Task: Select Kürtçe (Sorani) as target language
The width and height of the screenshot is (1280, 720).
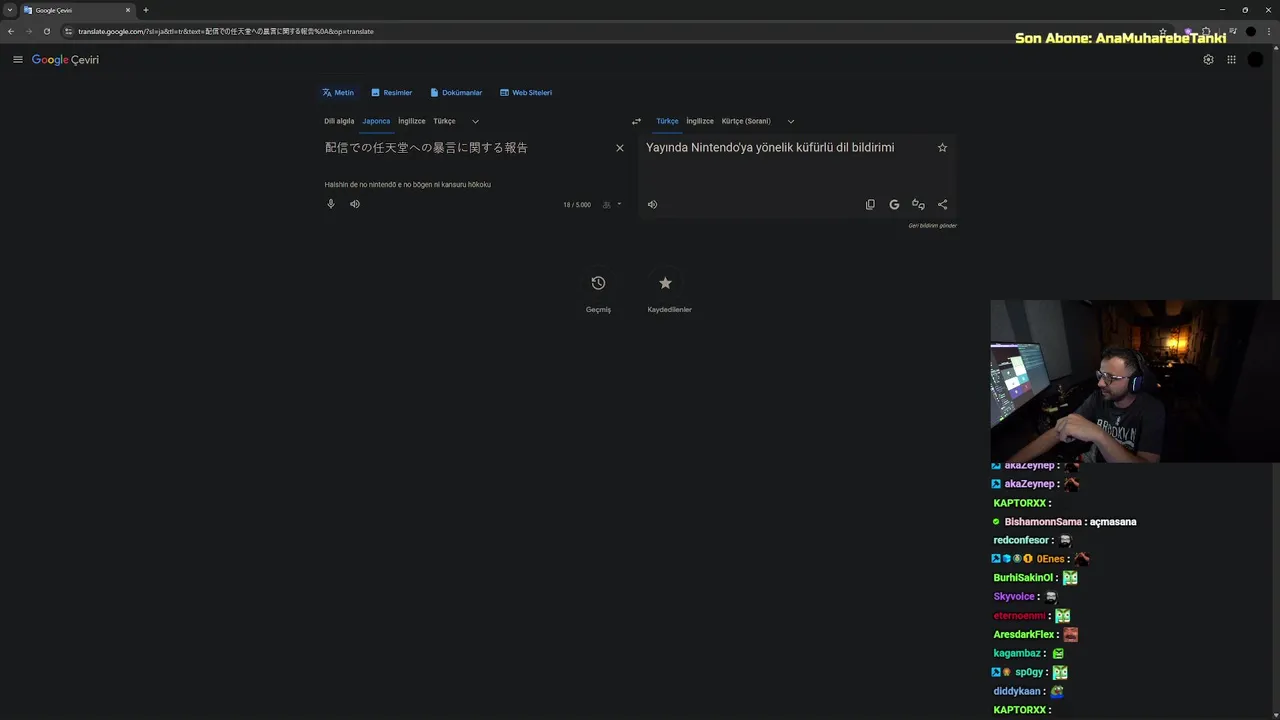Action: pyautogui.click(x=746, y=121)
